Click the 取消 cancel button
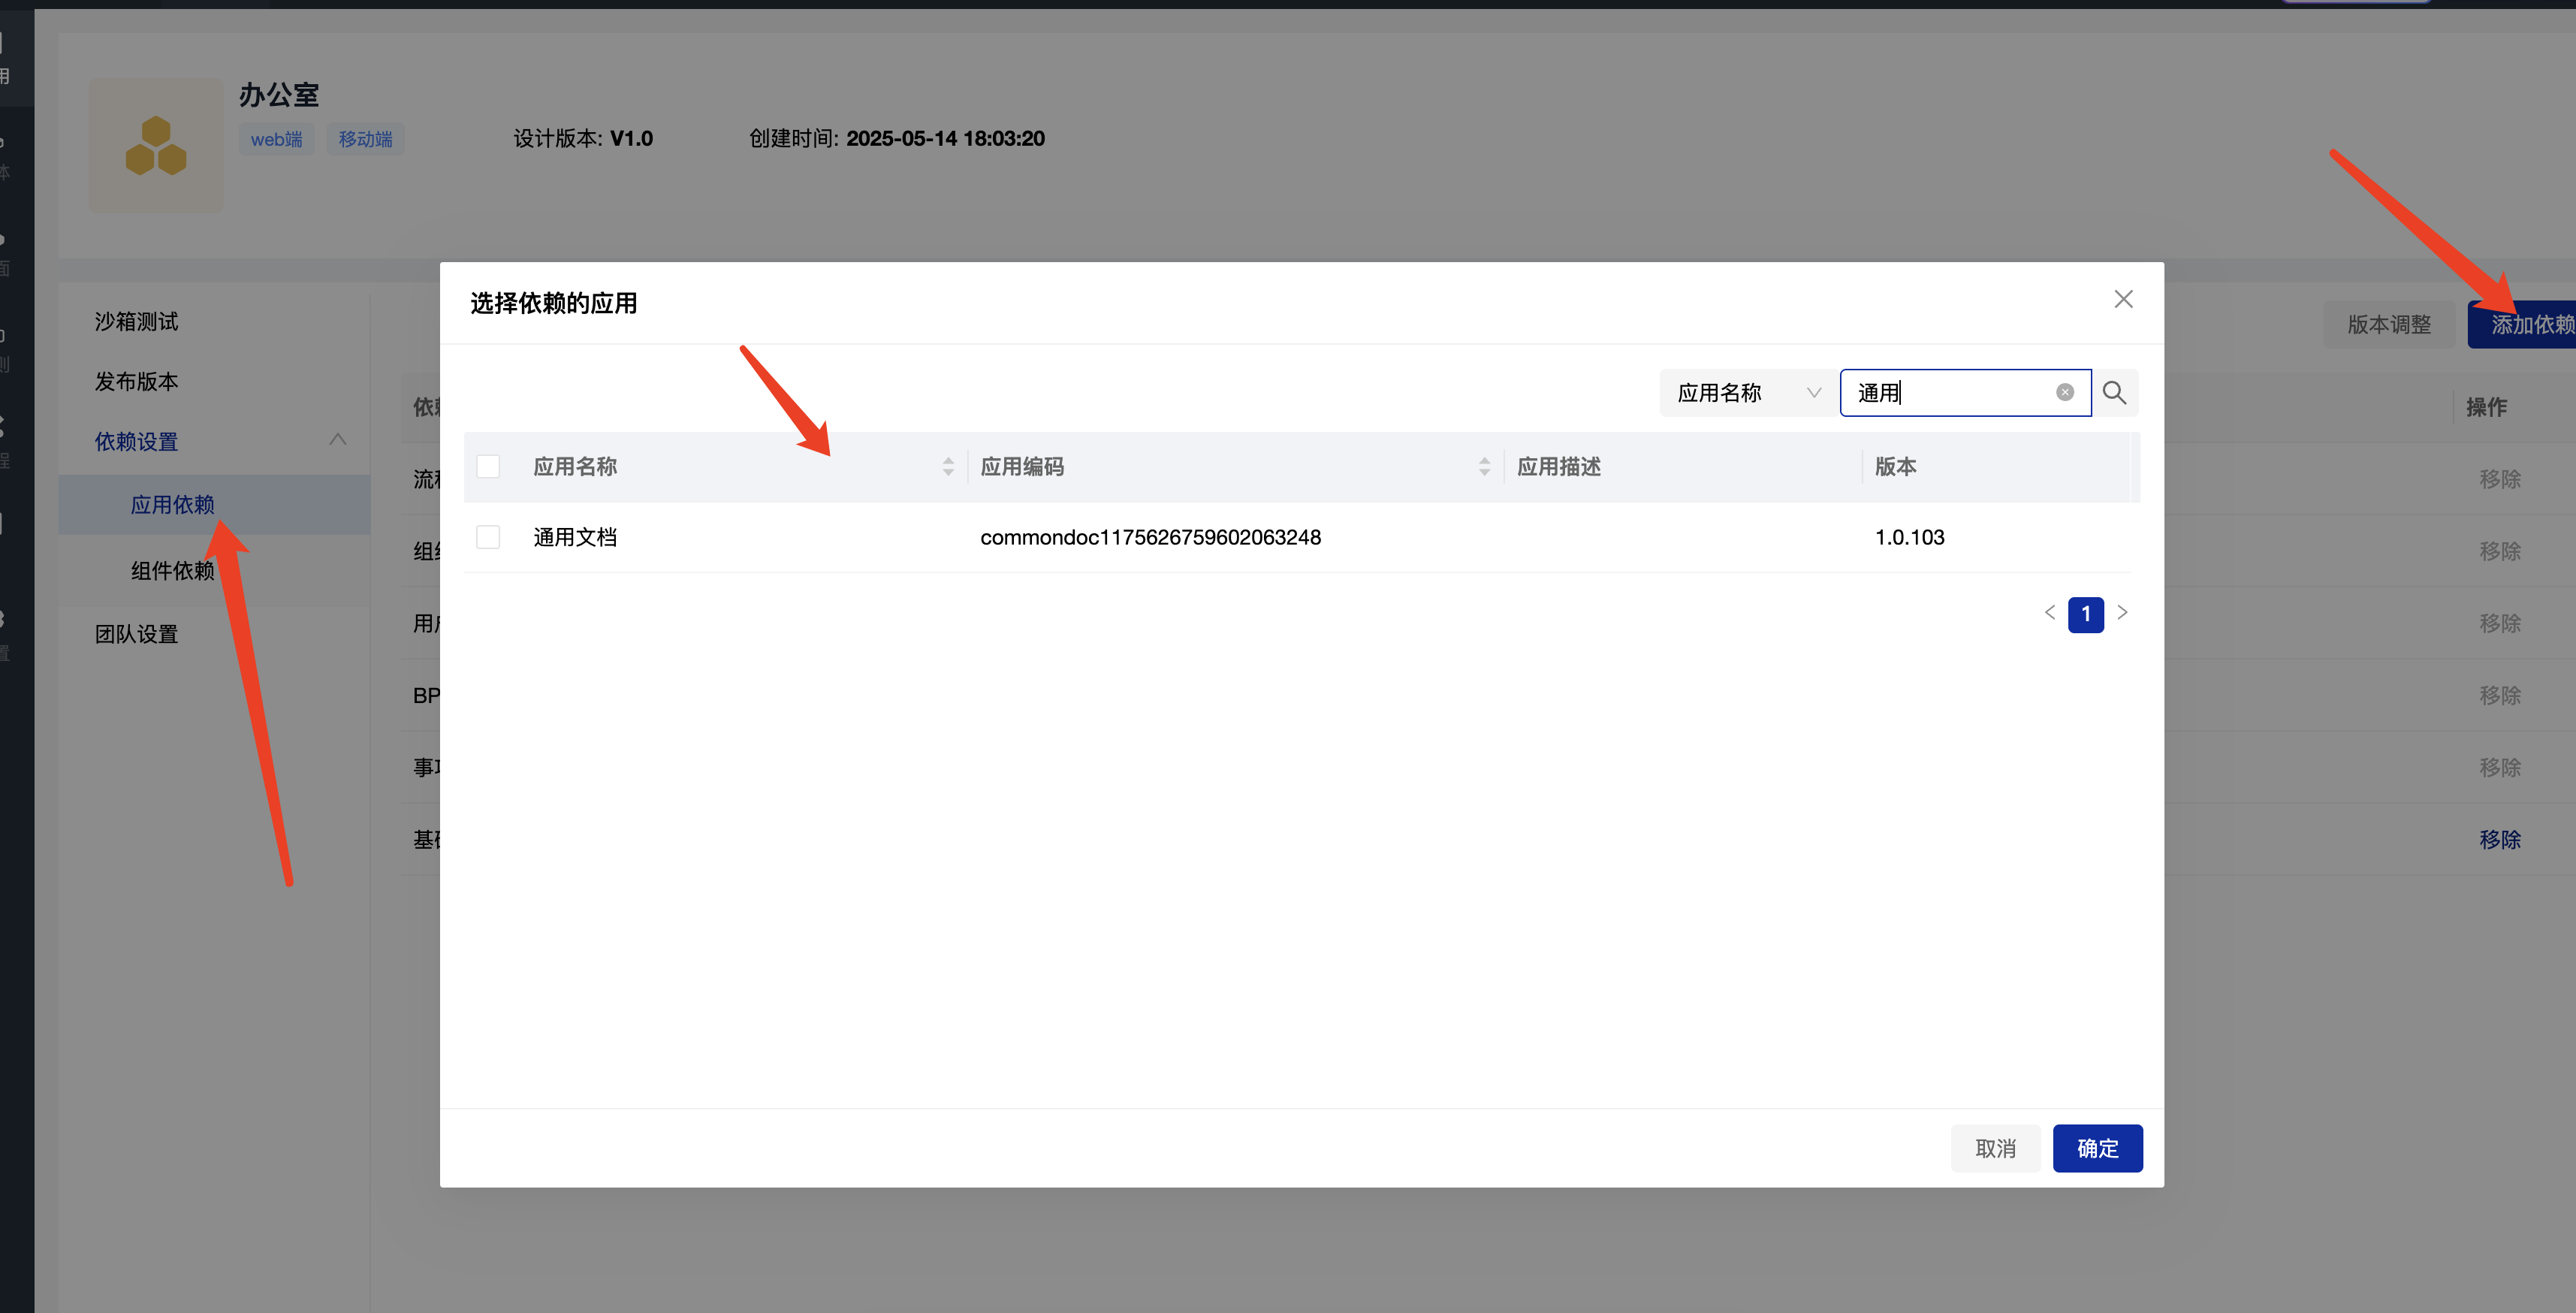The height and width of the screenshot is (1313, 2576). click(1995, 1148)
